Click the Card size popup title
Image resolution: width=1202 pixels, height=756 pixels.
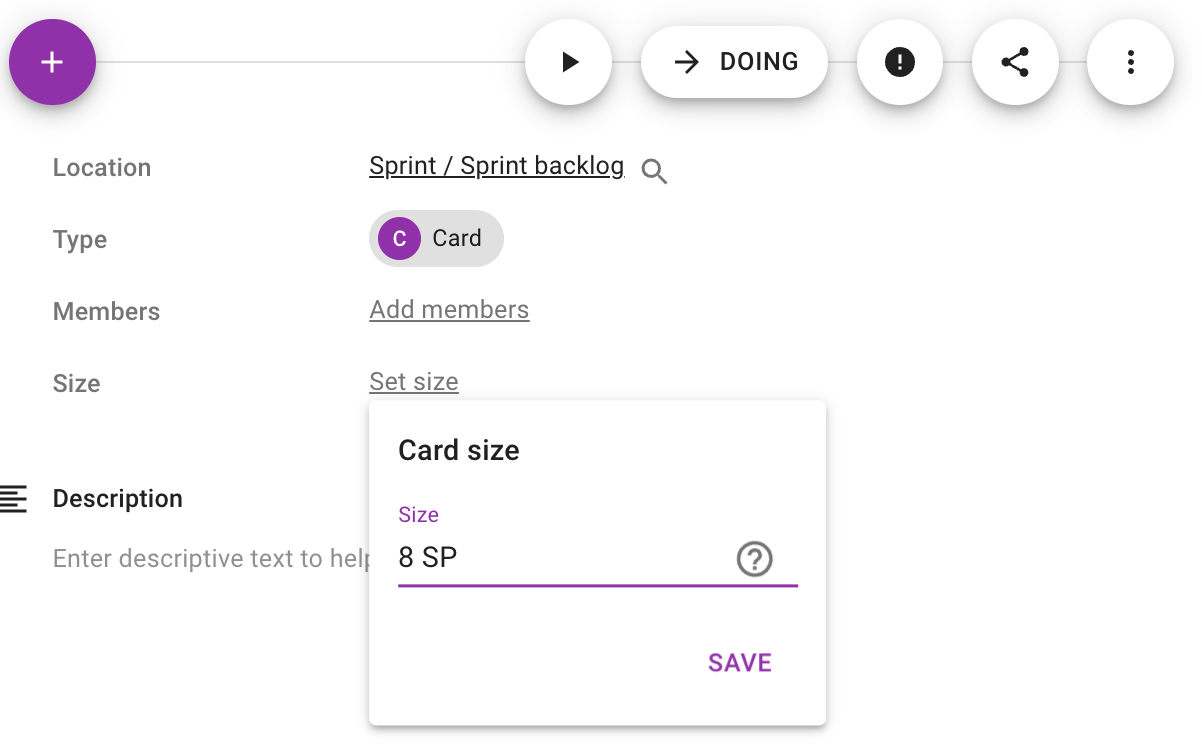pyautogui.click(x=459, y=450)
